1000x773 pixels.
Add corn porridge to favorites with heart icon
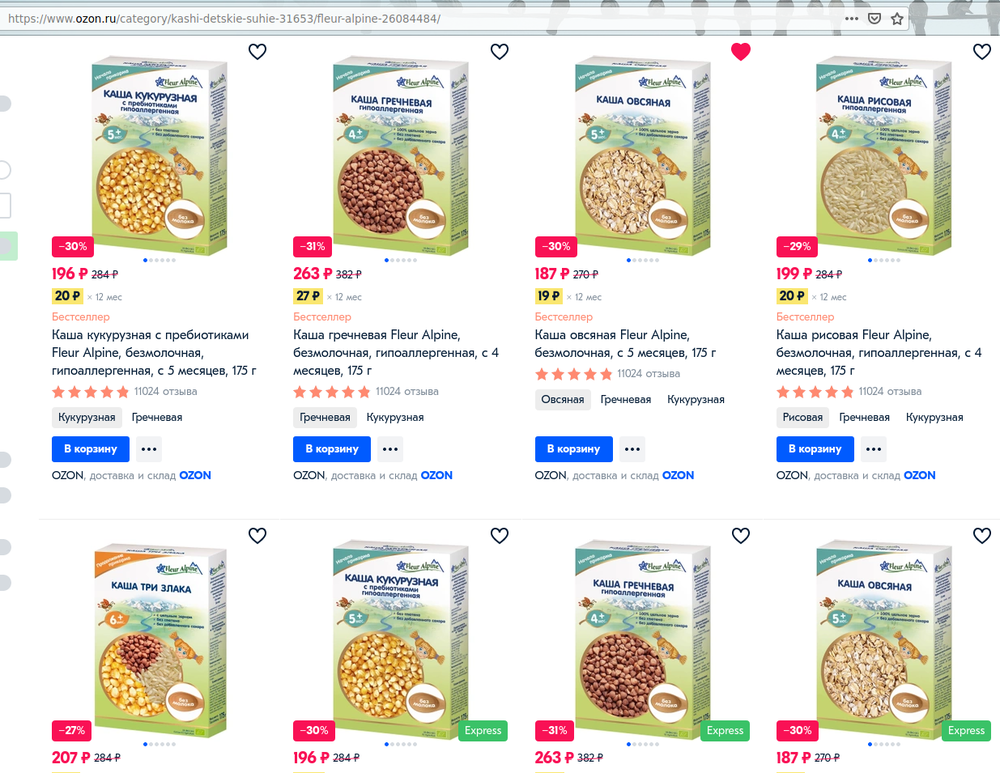(257, 52)
